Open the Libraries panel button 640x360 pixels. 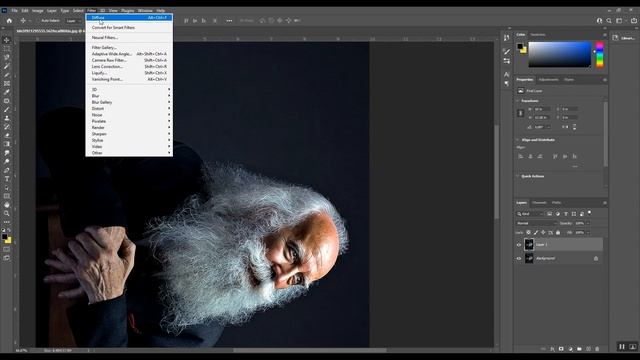click(x=624, y=38)
